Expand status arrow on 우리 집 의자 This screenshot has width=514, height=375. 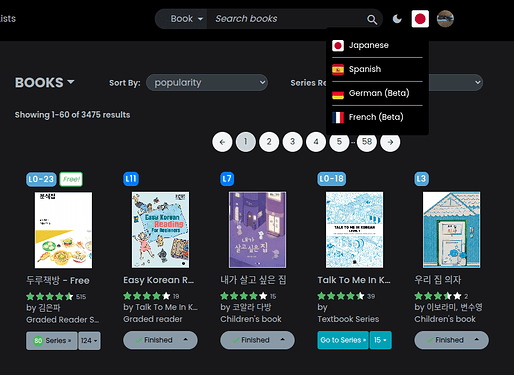pyautogui.click(x=477, y=340)
